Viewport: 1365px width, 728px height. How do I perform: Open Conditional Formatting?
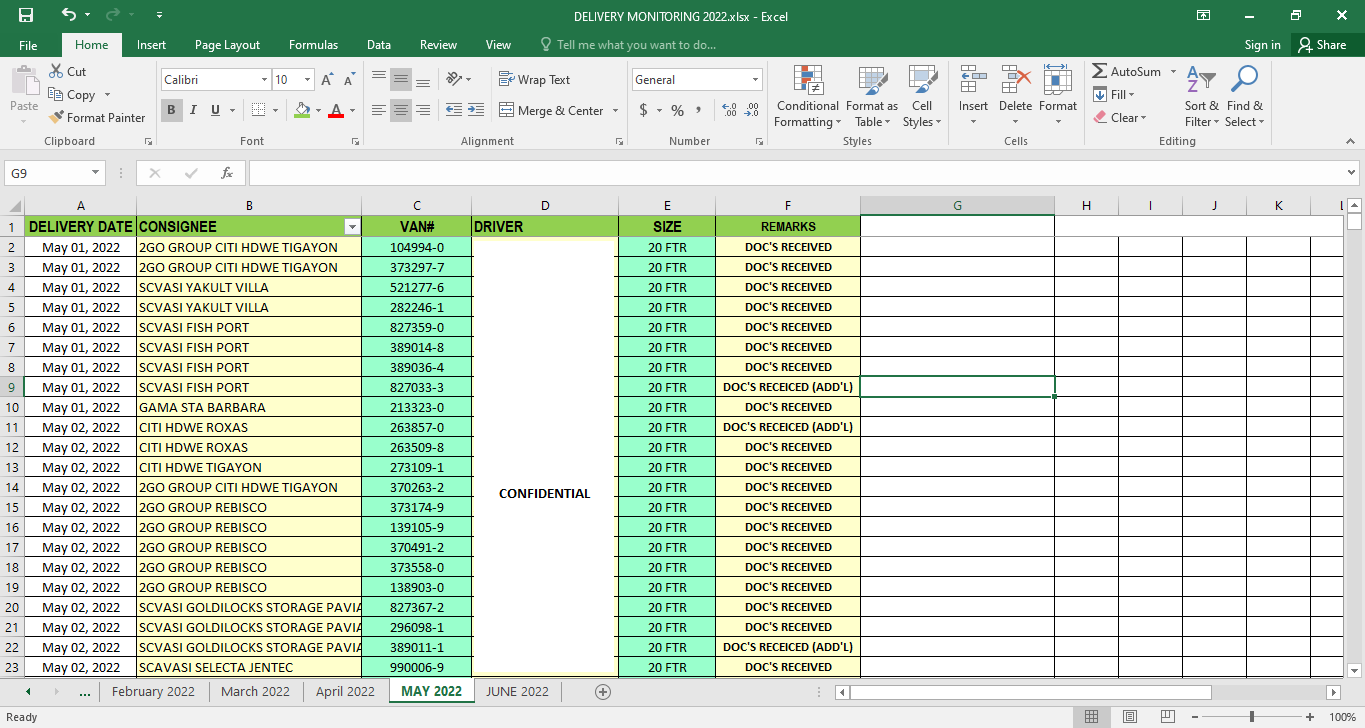(x=808, y=96)
